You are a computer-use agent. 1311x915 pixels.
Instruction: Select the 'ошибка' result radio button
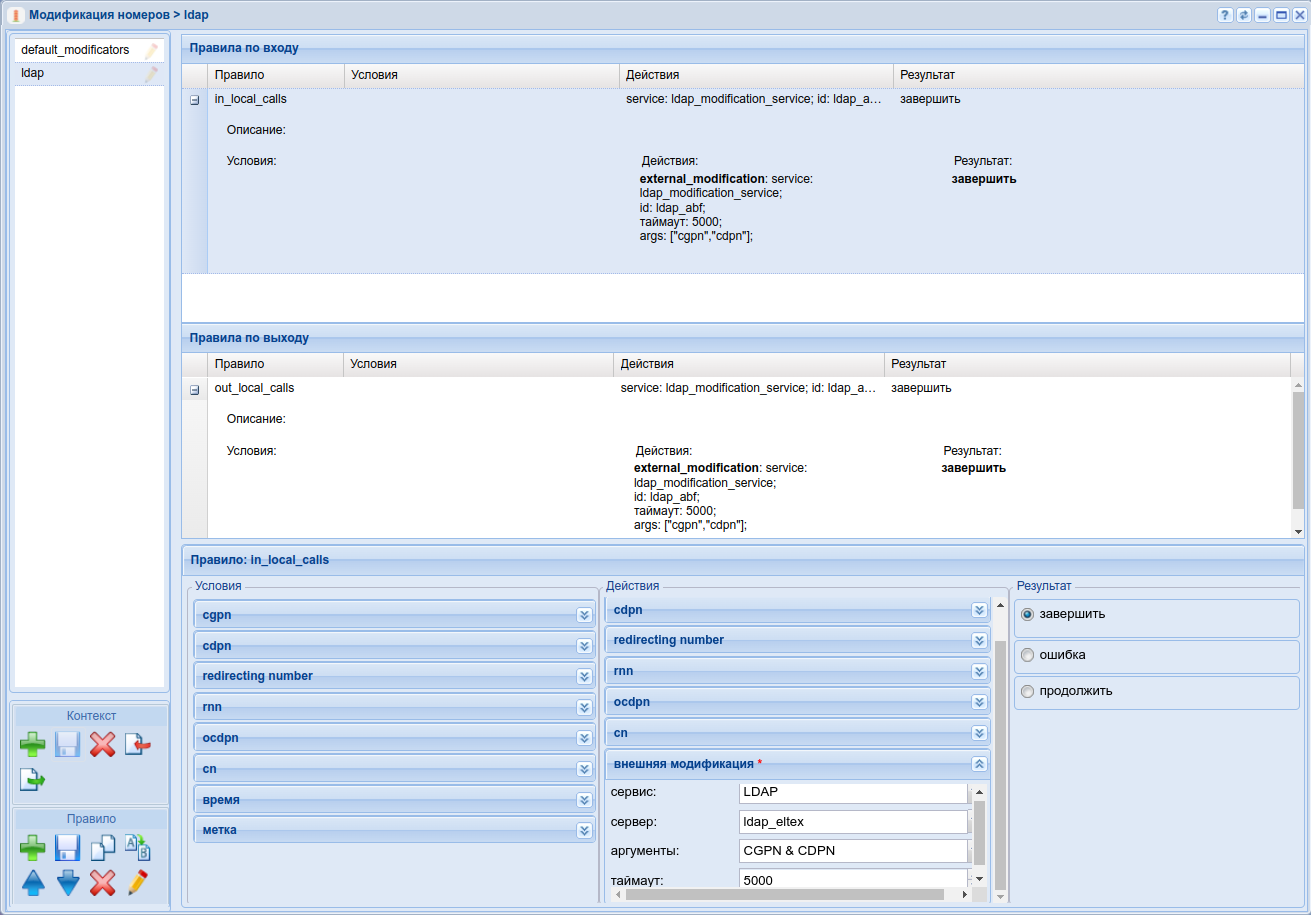click(1027, 656)
